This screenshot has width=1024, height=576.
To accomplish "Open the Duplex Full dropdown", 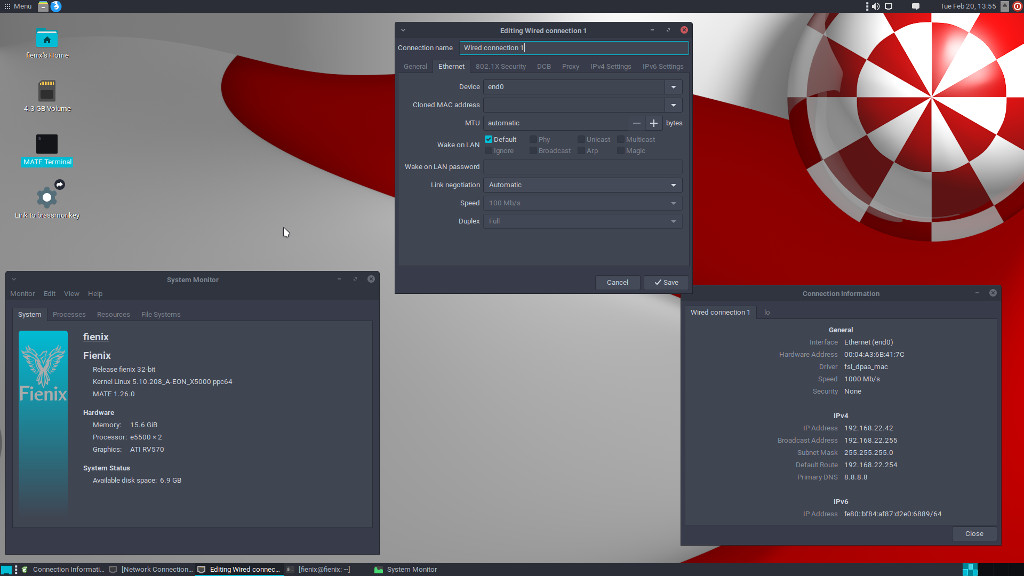I will coord(583,221).
